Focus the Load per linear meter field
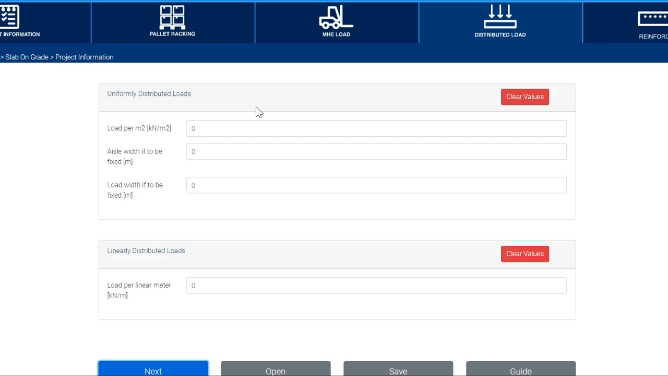The height and width of the screenshot is (376, 668). tap(376, 285)
